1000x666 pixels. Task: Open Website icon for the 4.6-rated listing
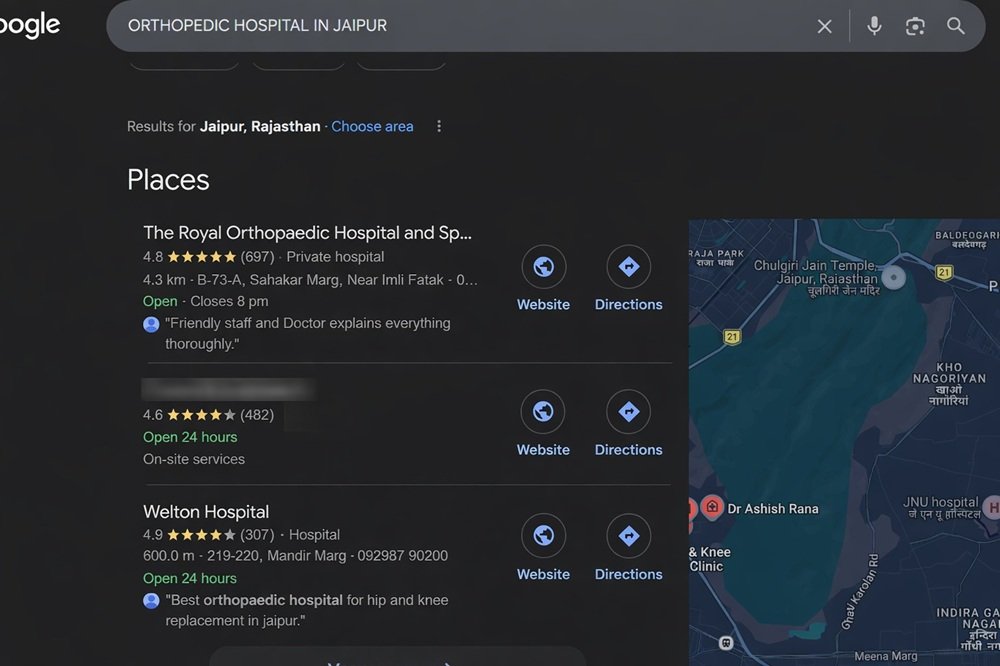coord(543,411)
